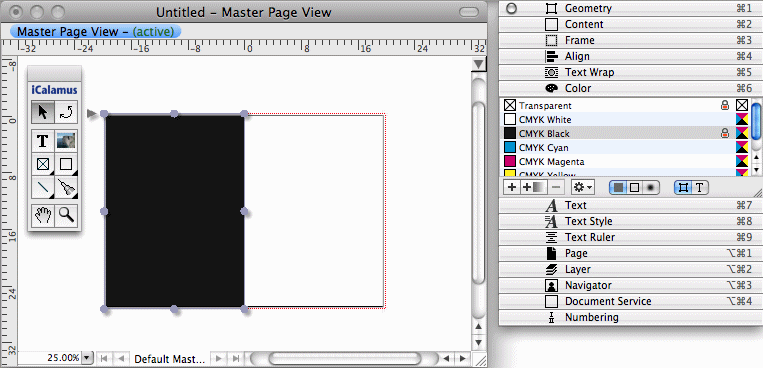Open the zoom percentage dropdown
The image size is (763, 368).
pyautogui.click(x=88, y=358)
